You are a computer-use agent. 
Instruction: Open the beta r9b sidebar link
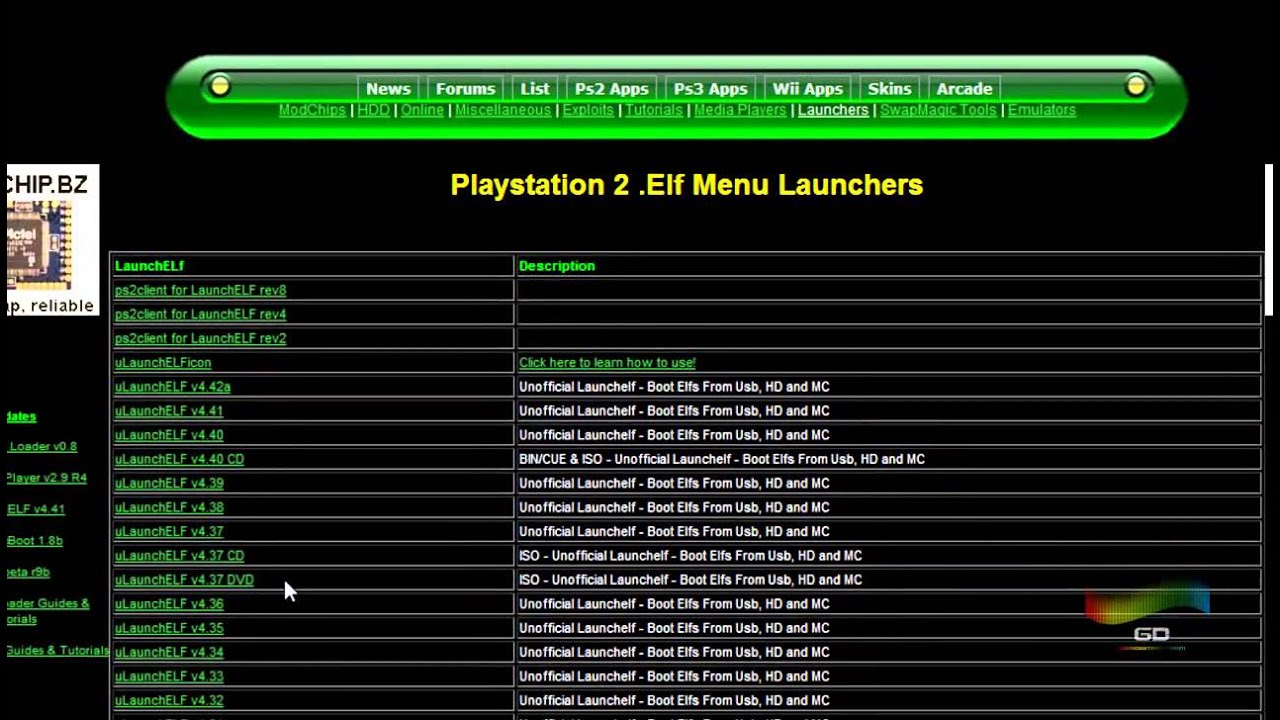(28, 573)
